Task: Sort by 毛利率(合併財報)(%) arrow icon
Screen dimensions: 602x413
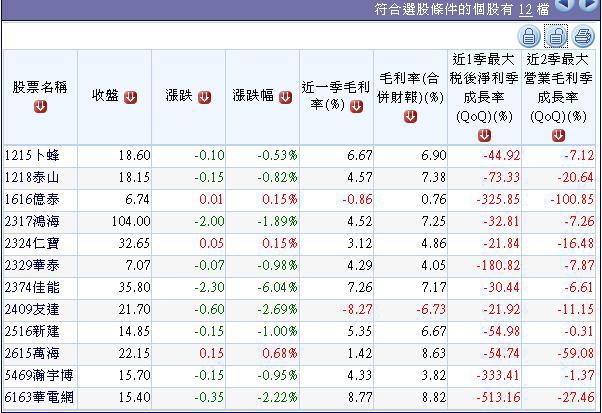Action: (x=410, y=116)
